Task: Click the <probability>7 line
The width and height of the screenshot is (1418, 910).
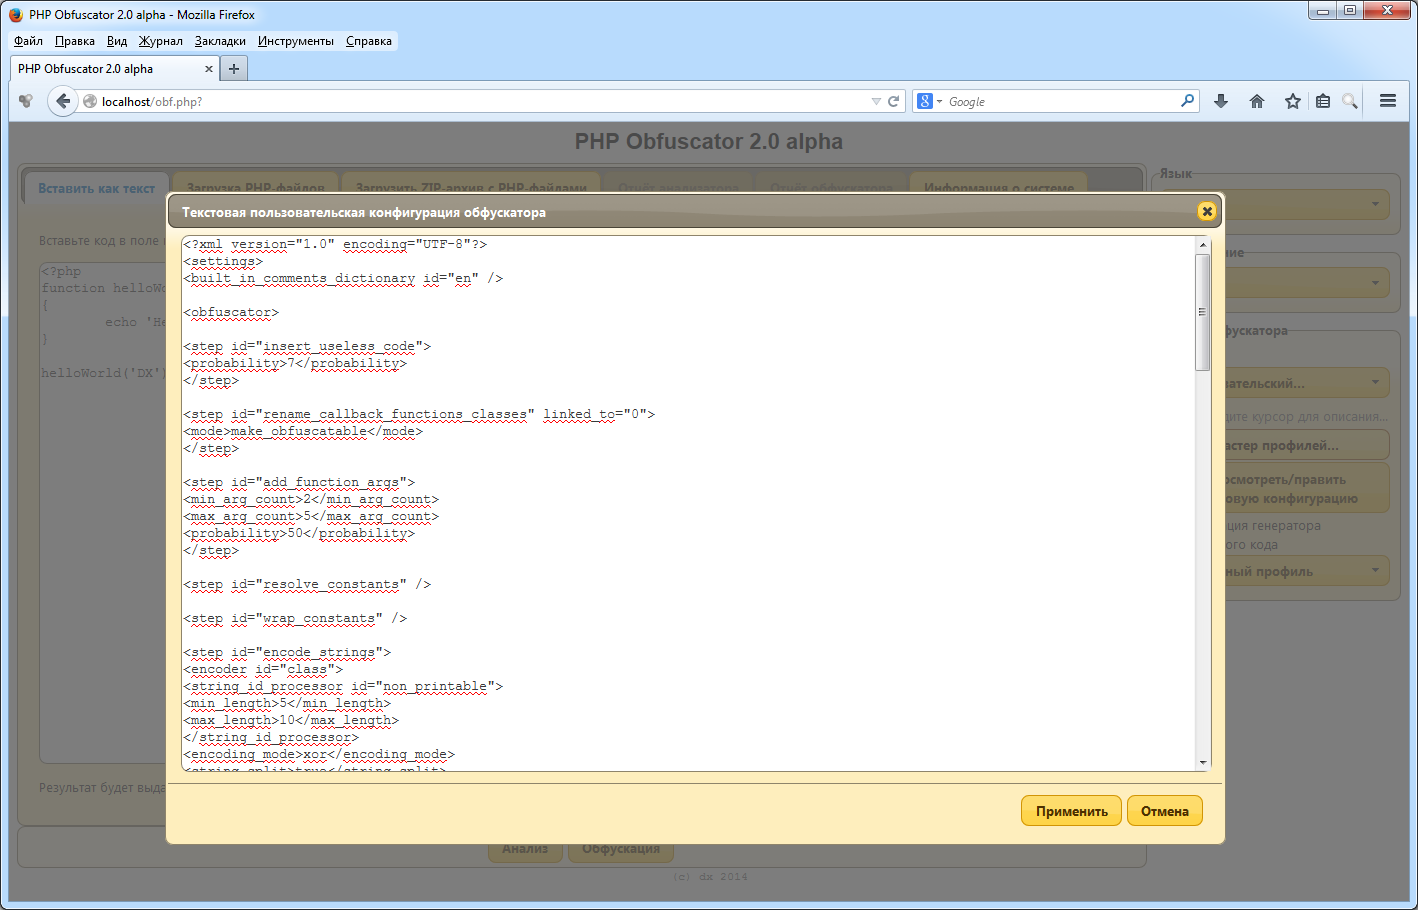Action: (295, 363)
